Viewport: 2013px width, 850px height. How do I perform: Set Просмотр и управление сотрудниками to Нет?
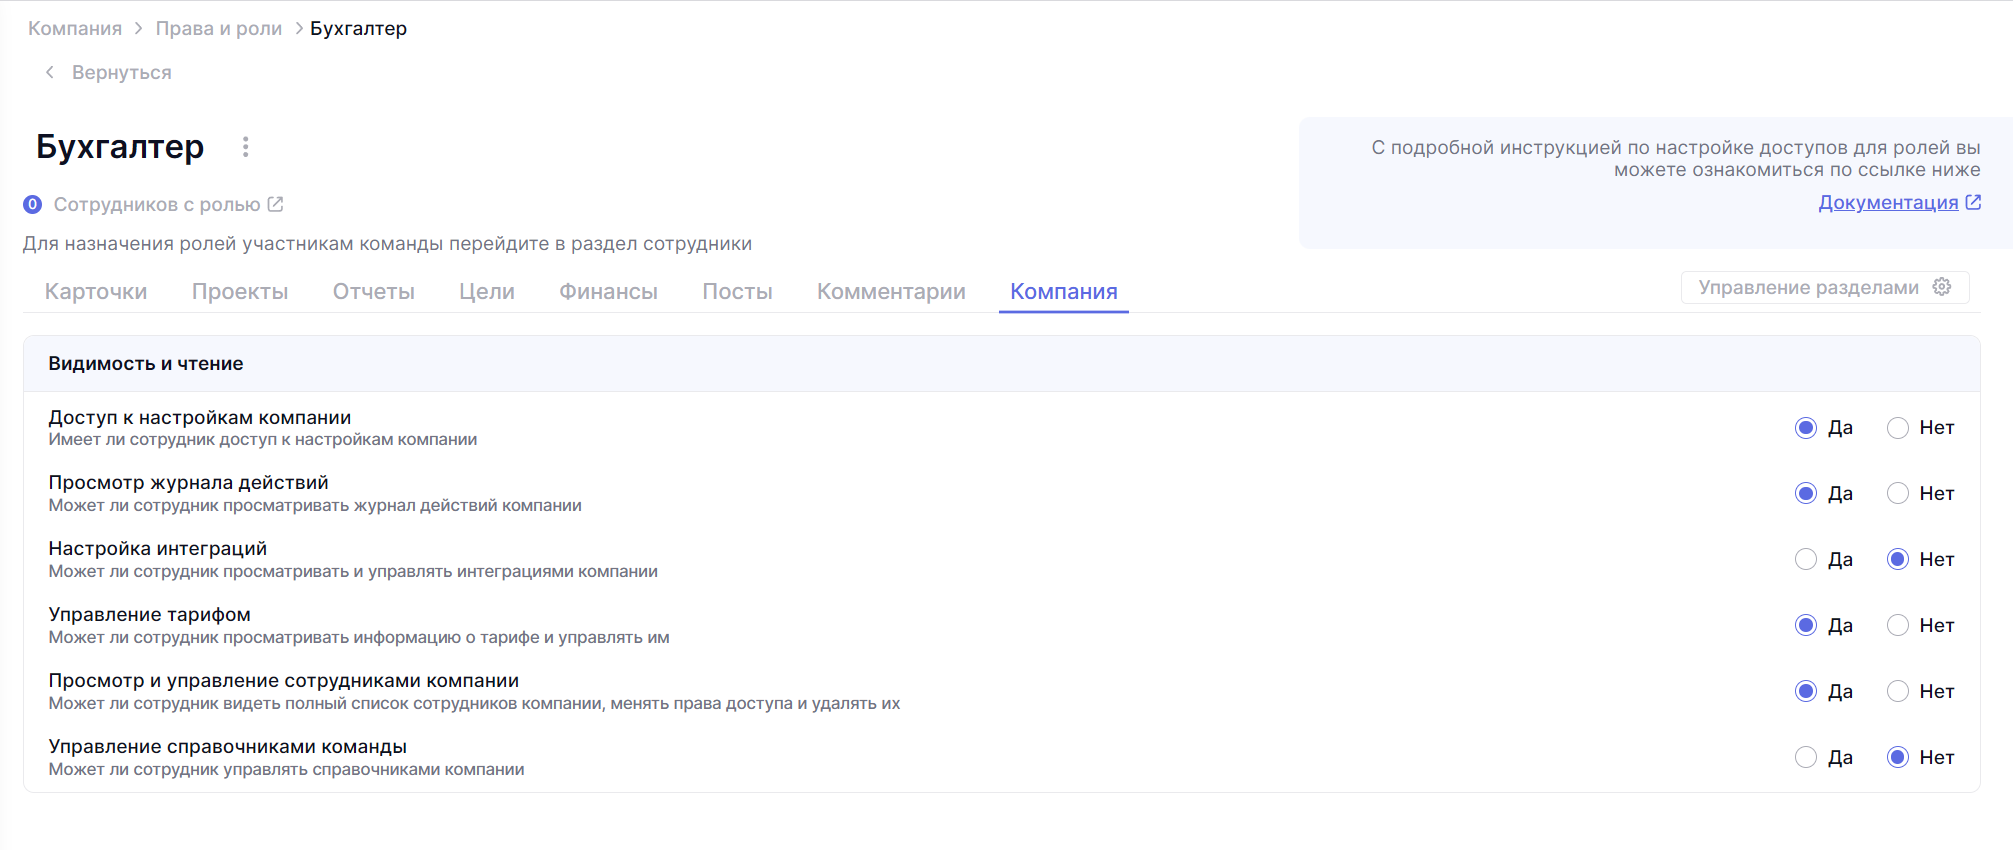coord(1897,691)
